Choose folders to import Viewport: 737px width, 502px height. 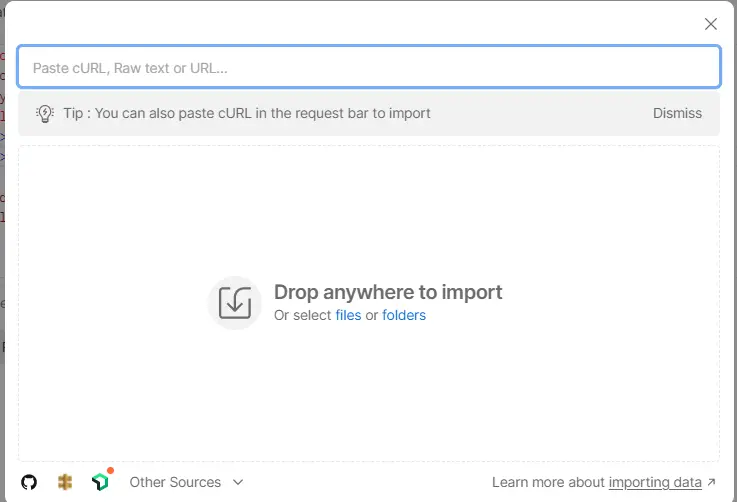pyautogui.click(x=404, y=315)
